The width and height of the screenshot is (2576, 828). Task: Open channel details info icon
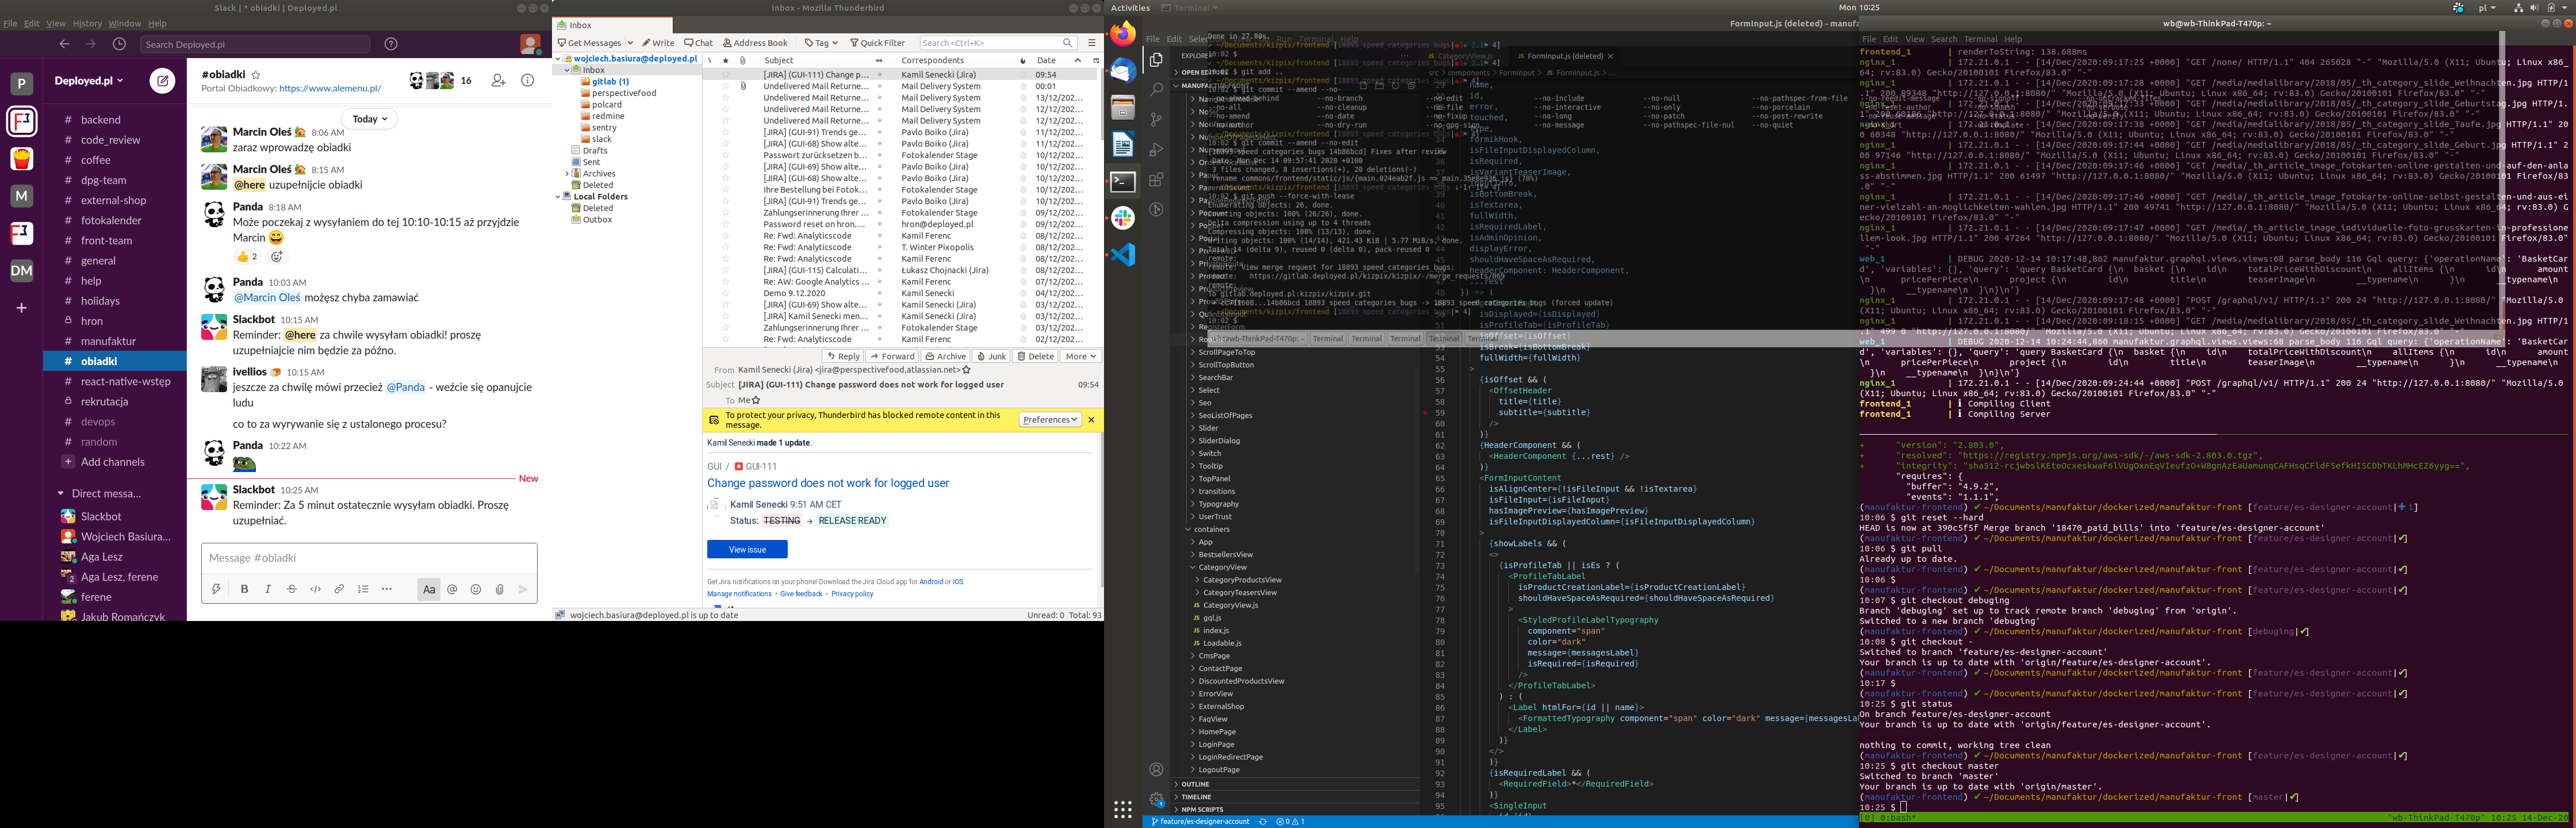coord(527,80)
